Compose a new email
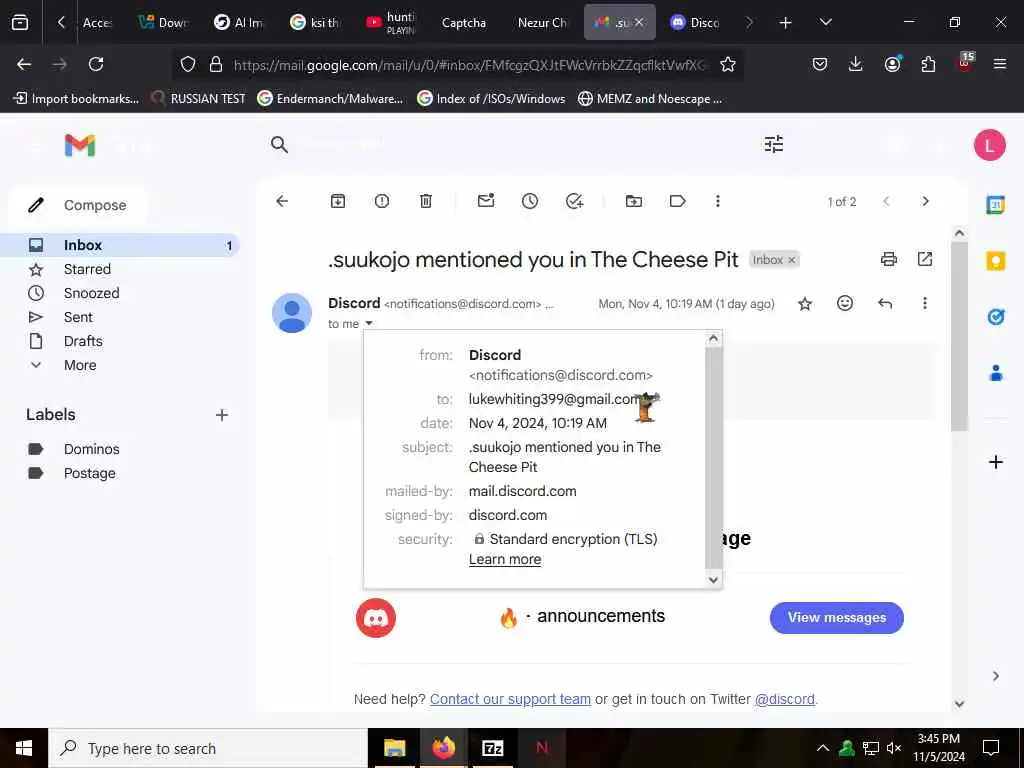The height and width of the screenshot is (768, 1024). [78, 205]
